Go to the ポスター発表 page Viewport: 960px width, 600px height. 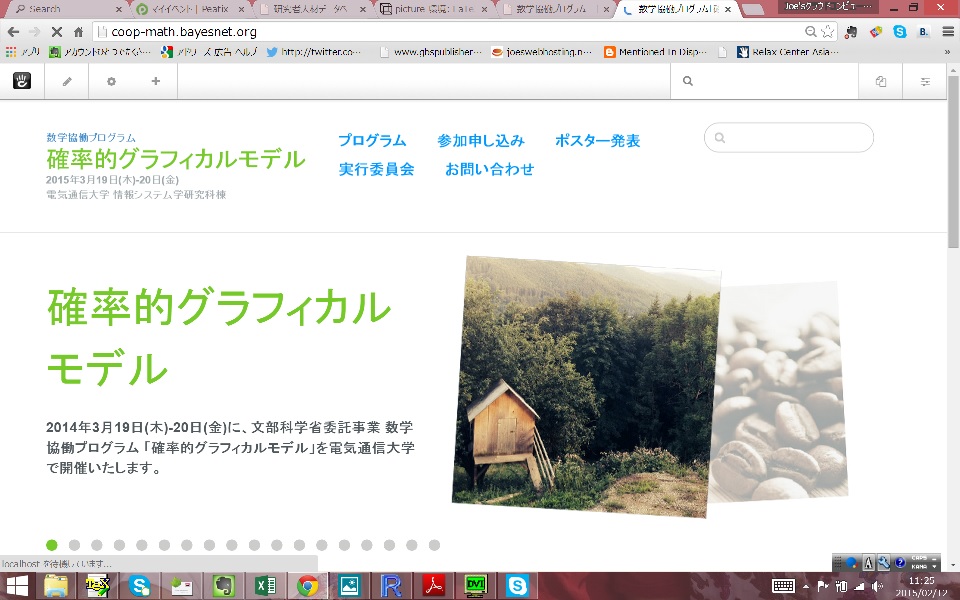coord(597,141)
